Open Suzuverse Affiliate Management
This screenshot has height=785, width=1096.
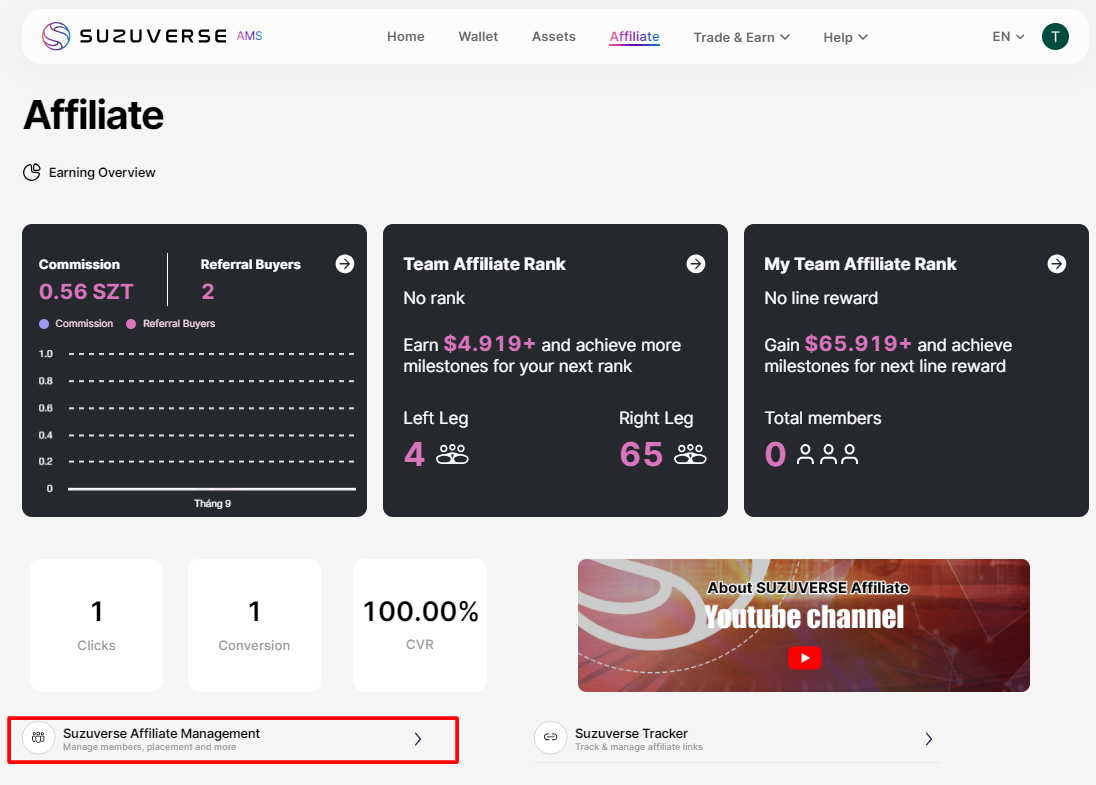point(232,739)
